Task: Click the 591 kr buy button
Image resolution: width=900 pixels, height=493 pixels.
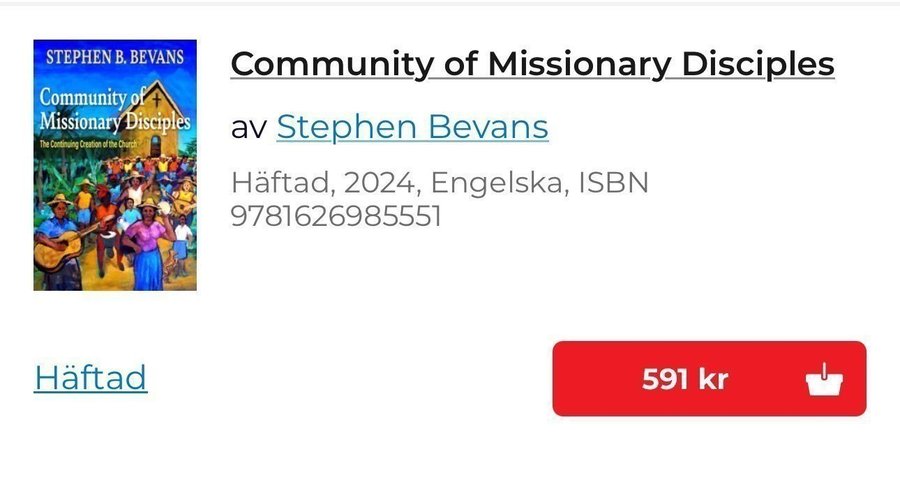Action: (708, 379)
